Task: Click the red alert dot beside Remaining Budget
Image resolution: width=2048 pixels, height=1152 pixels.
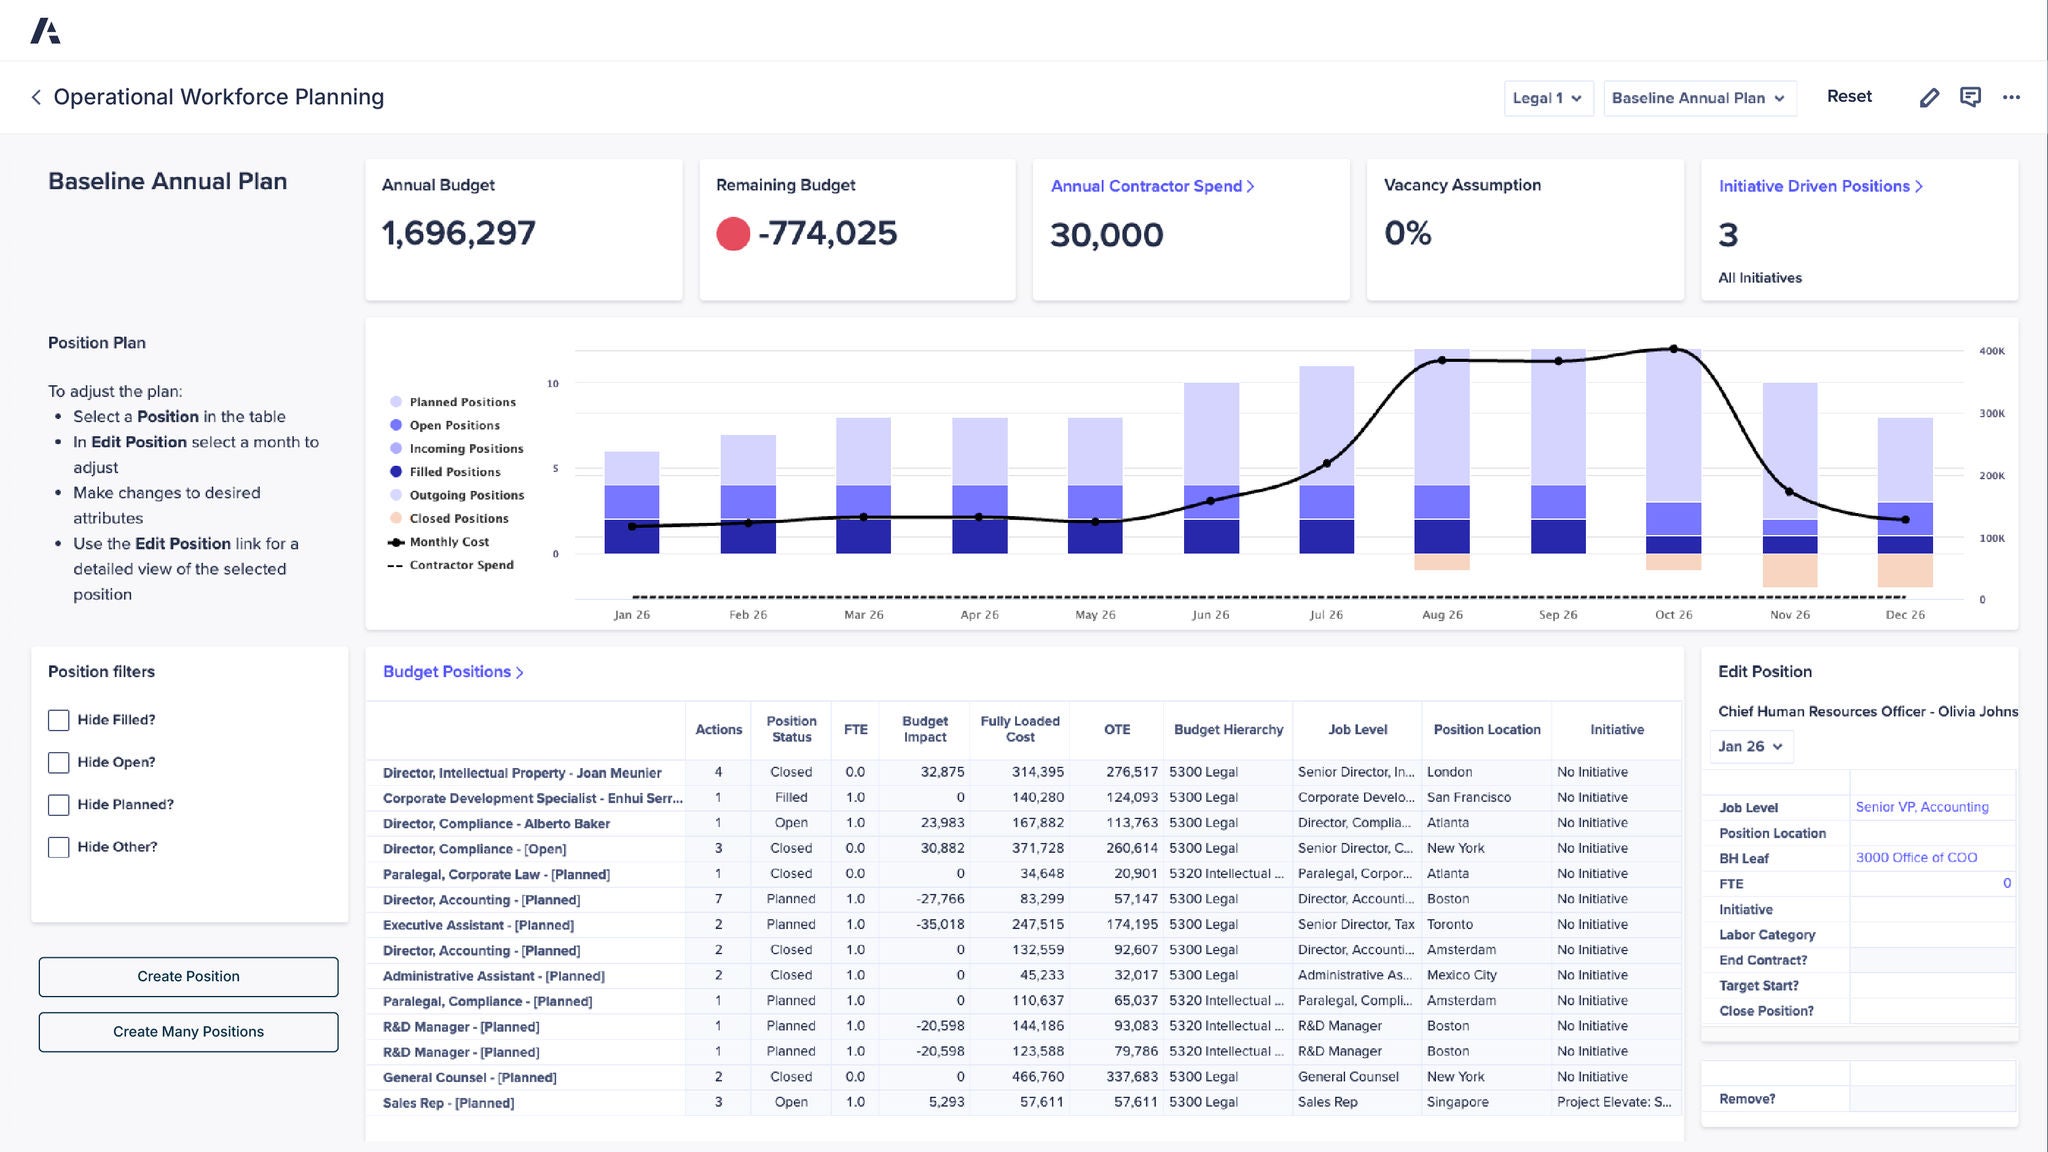Action: pos(734,232)
